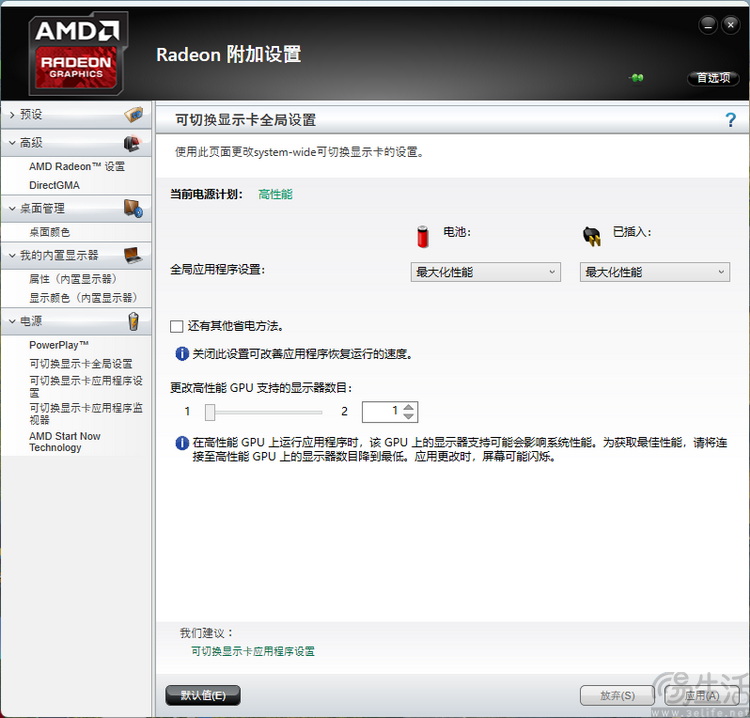Open the DirectGMA page

55,185
